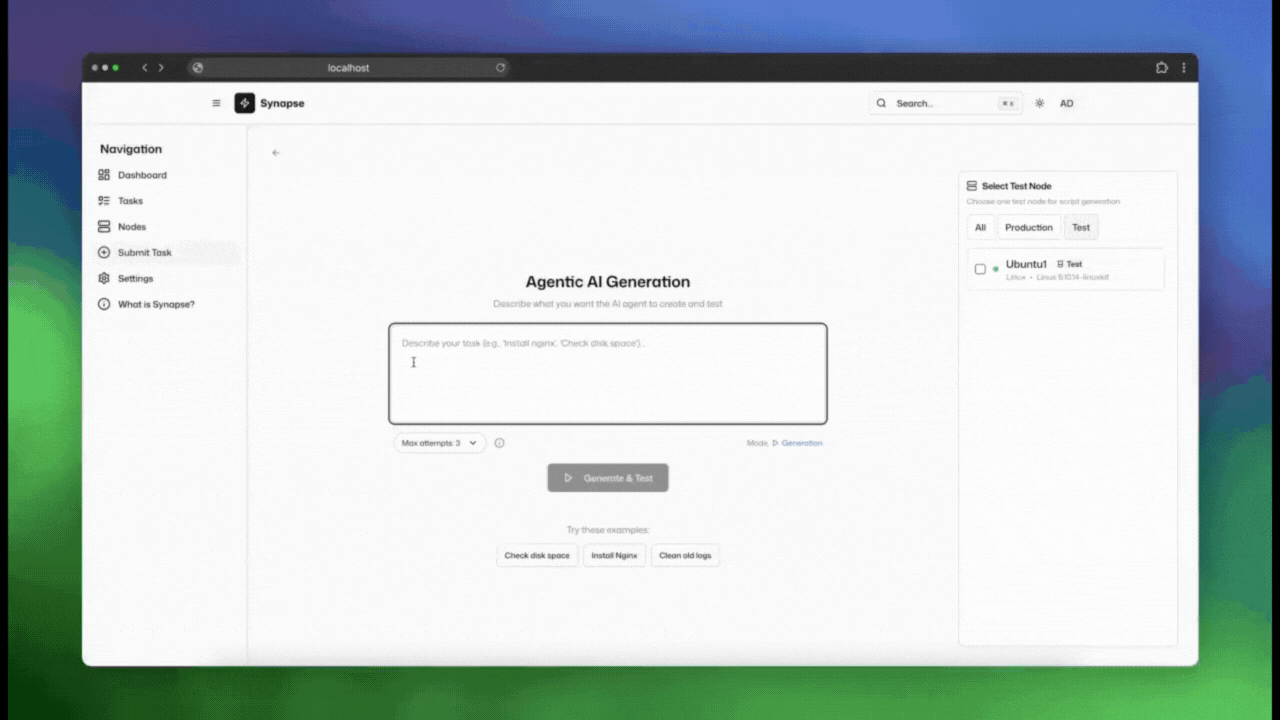This screenshot has width=1280, height=720.
Task: Open Dashboard in the navigation
Action: coord(142,175)
